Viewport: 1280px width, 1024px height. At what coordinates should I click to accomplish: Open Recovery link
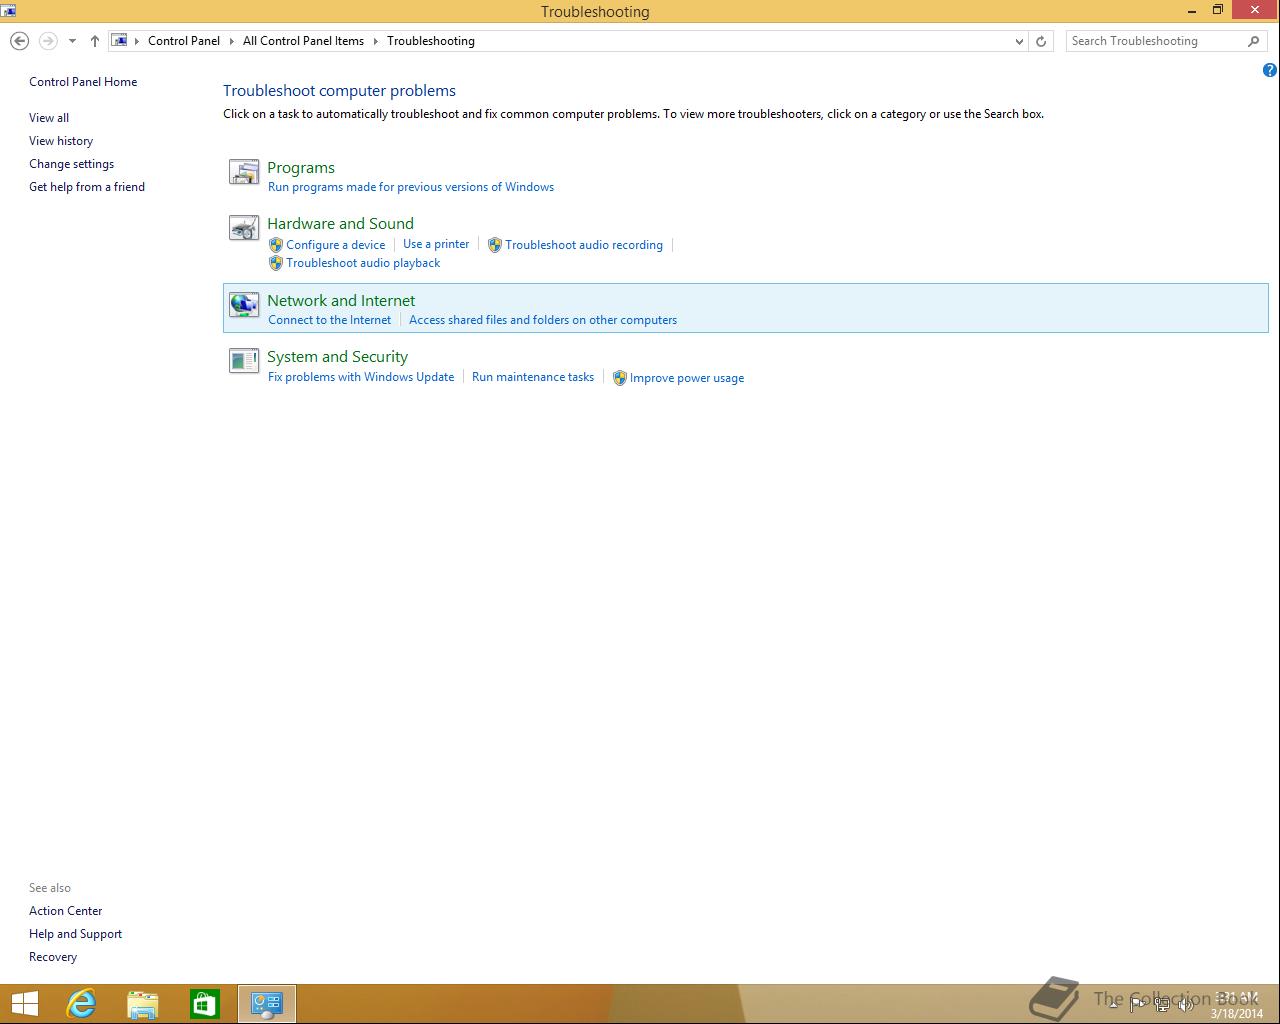[53, 957]
